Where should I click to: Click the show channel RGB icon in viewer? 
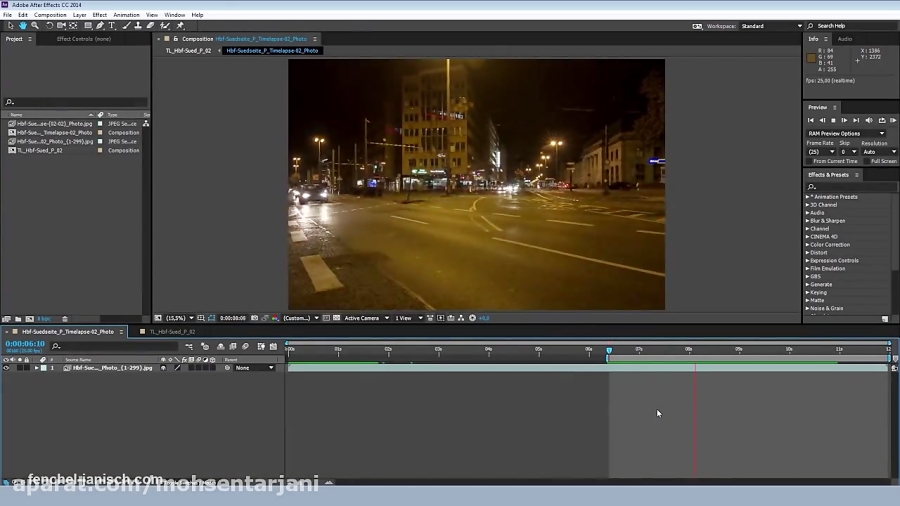(275, 318)
